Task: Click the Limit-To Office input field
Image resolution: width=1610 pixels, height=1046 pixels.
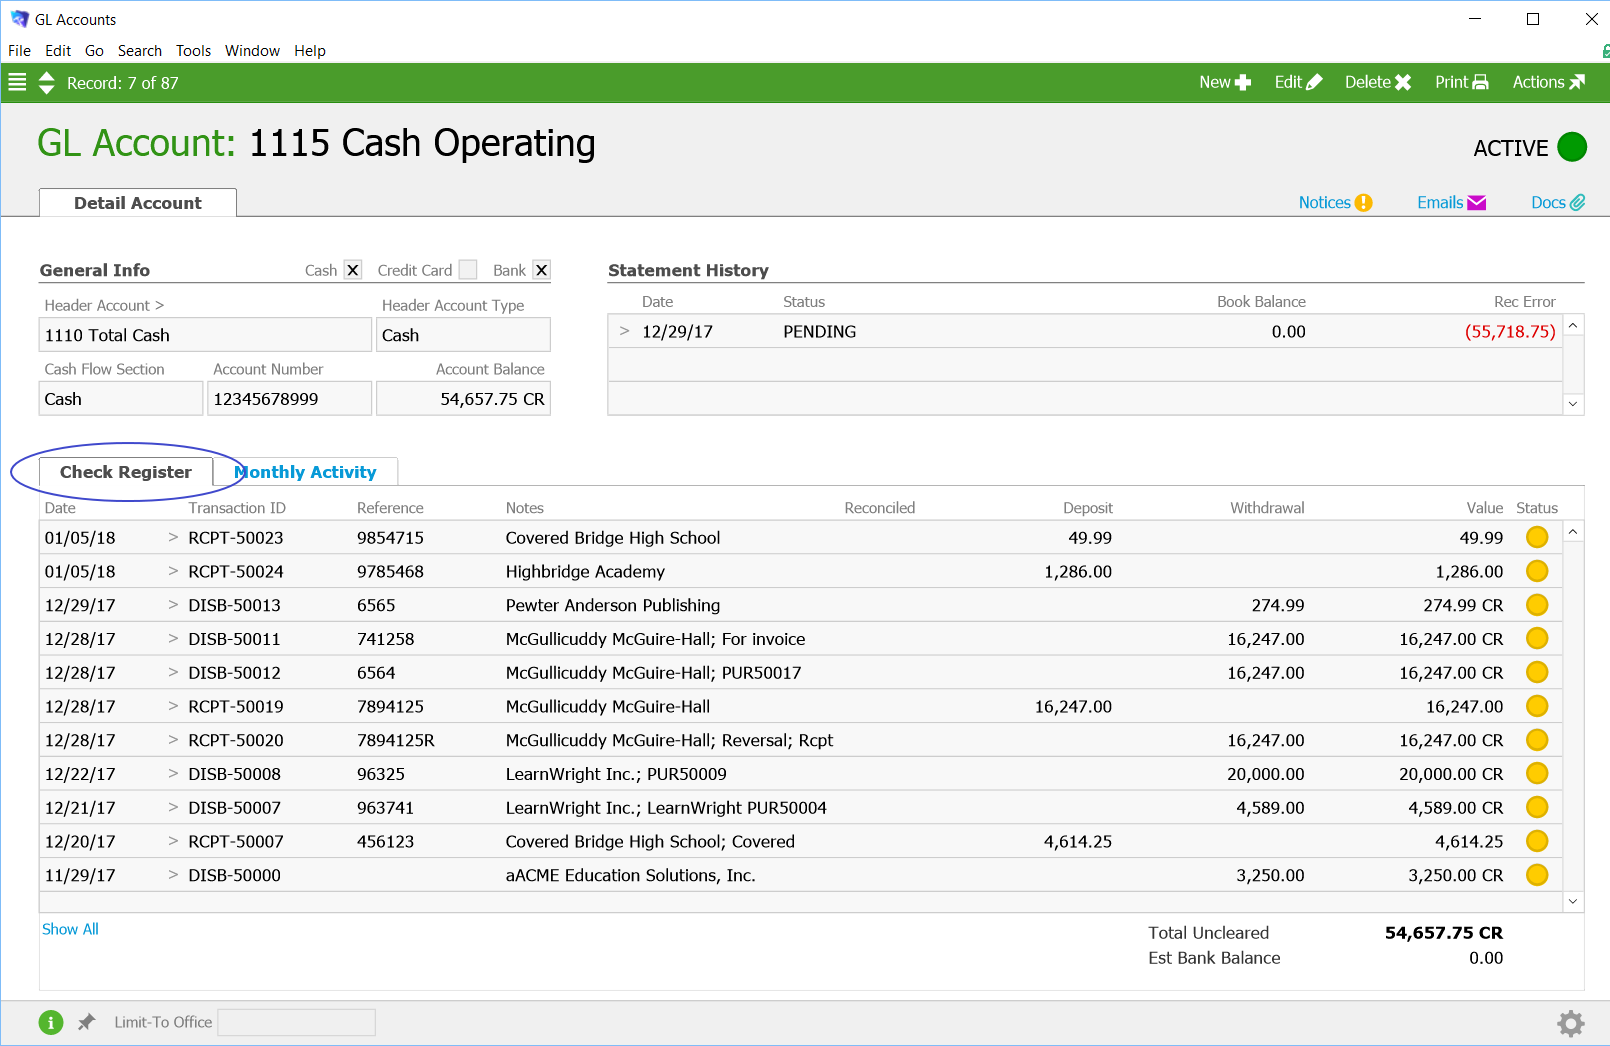Action: tap(296, 1022)
